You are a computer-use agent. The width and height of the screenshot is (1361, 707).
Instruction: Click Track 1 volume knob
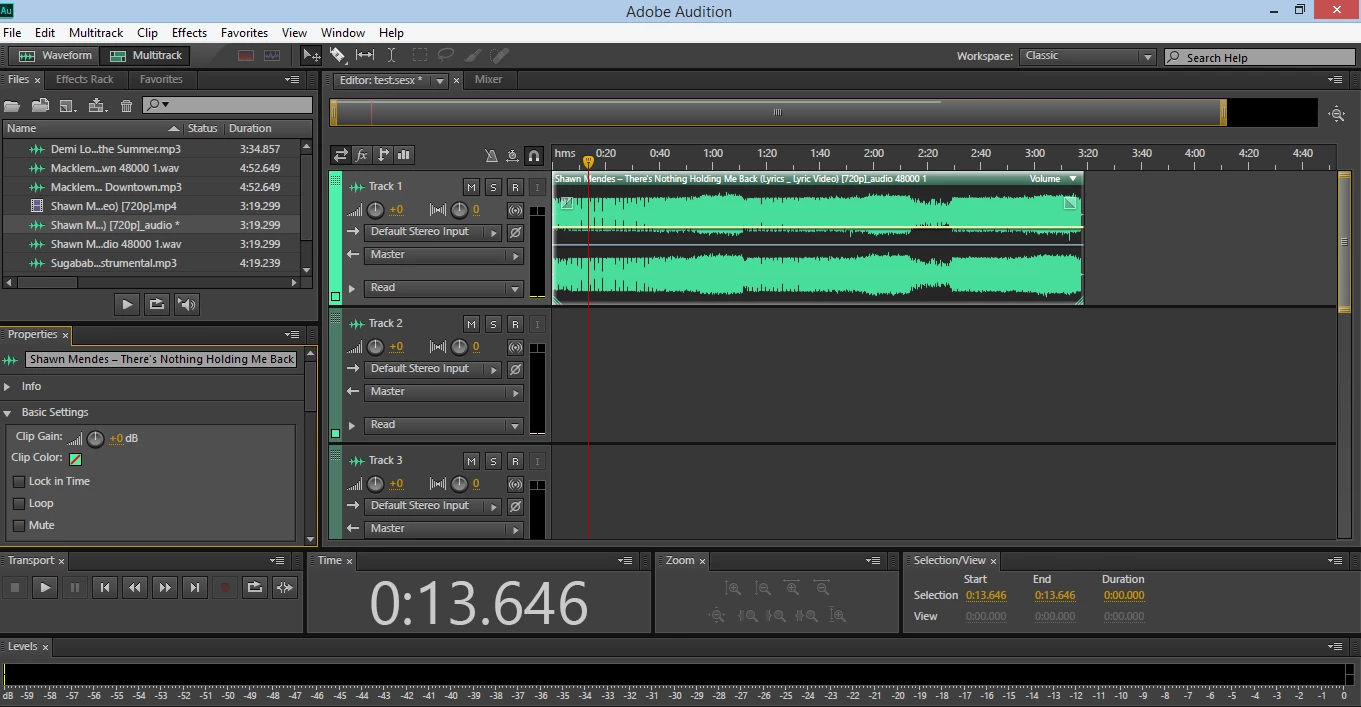[x=375, y=209]
